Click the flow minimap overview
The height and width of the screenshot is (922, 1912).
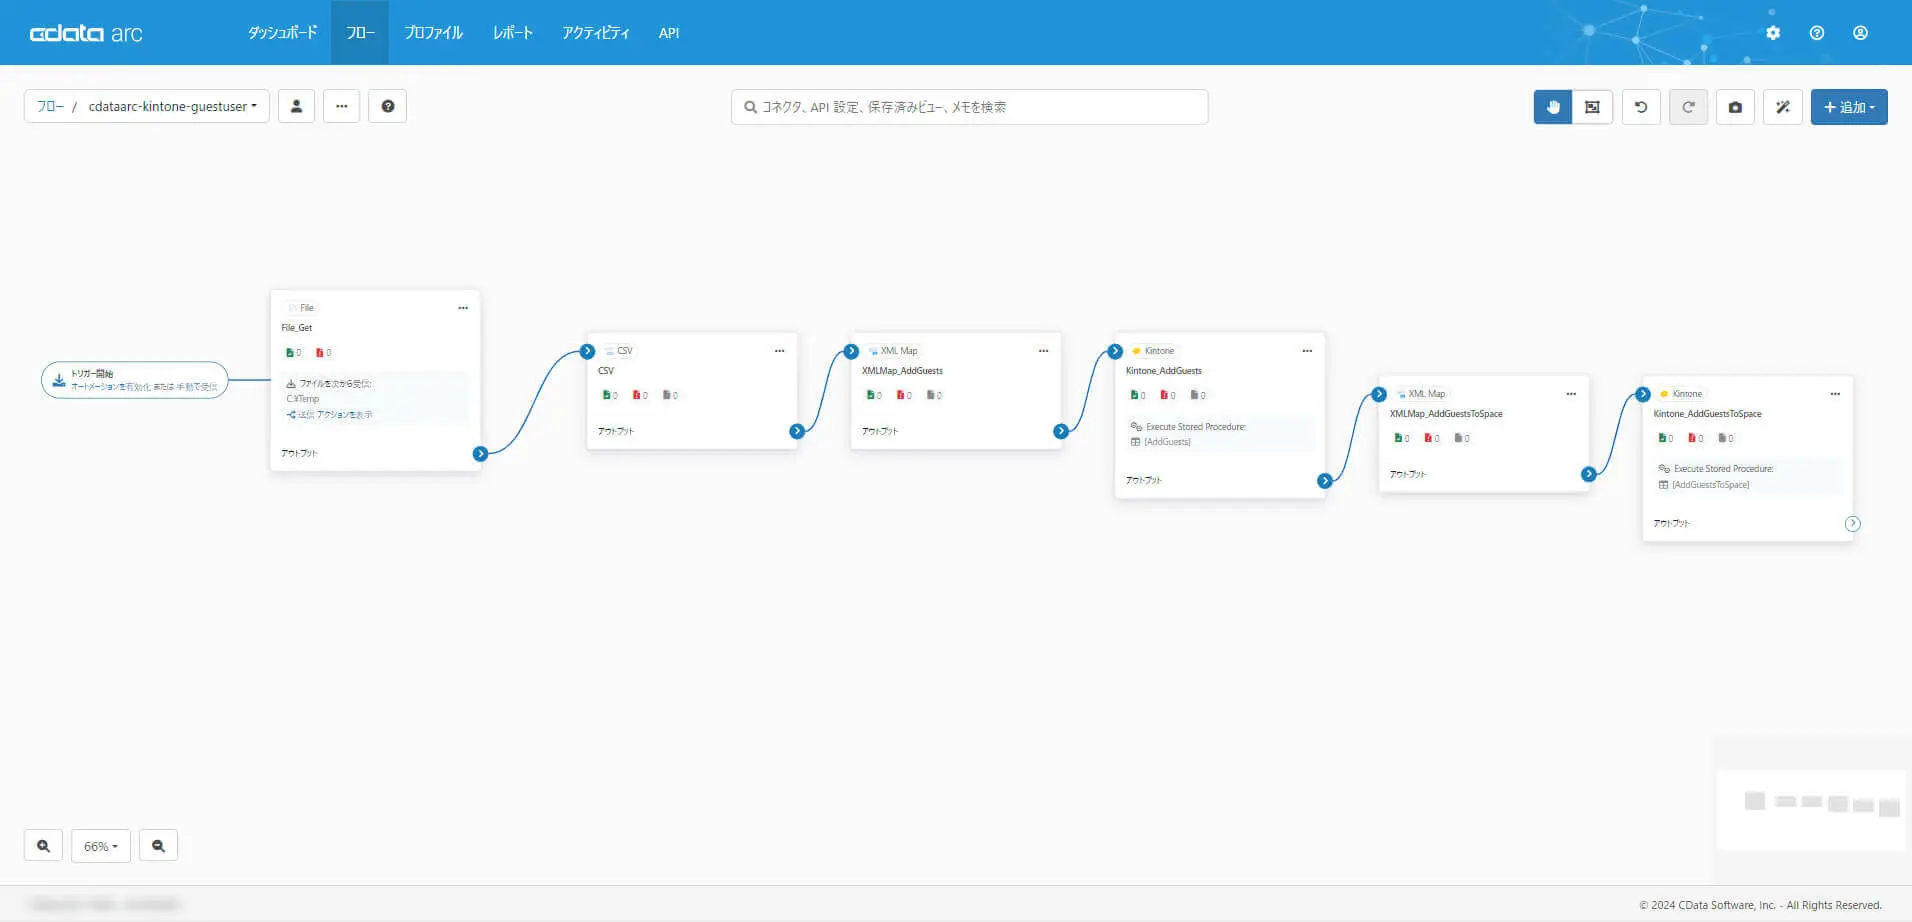pos(1811,809)
